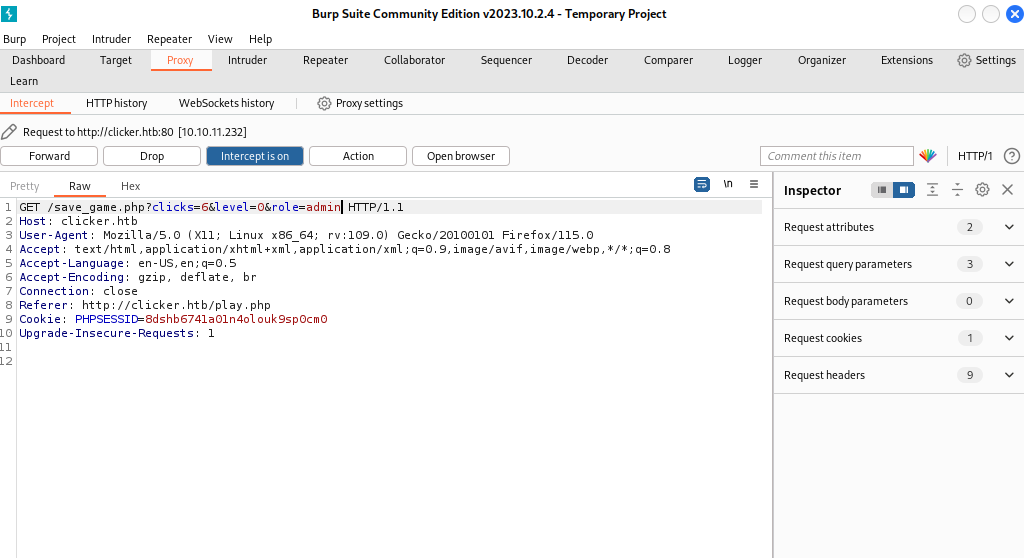Toggle word wrap in message editor
This screenshot has width=1024, height=558.
pos(702,185)
